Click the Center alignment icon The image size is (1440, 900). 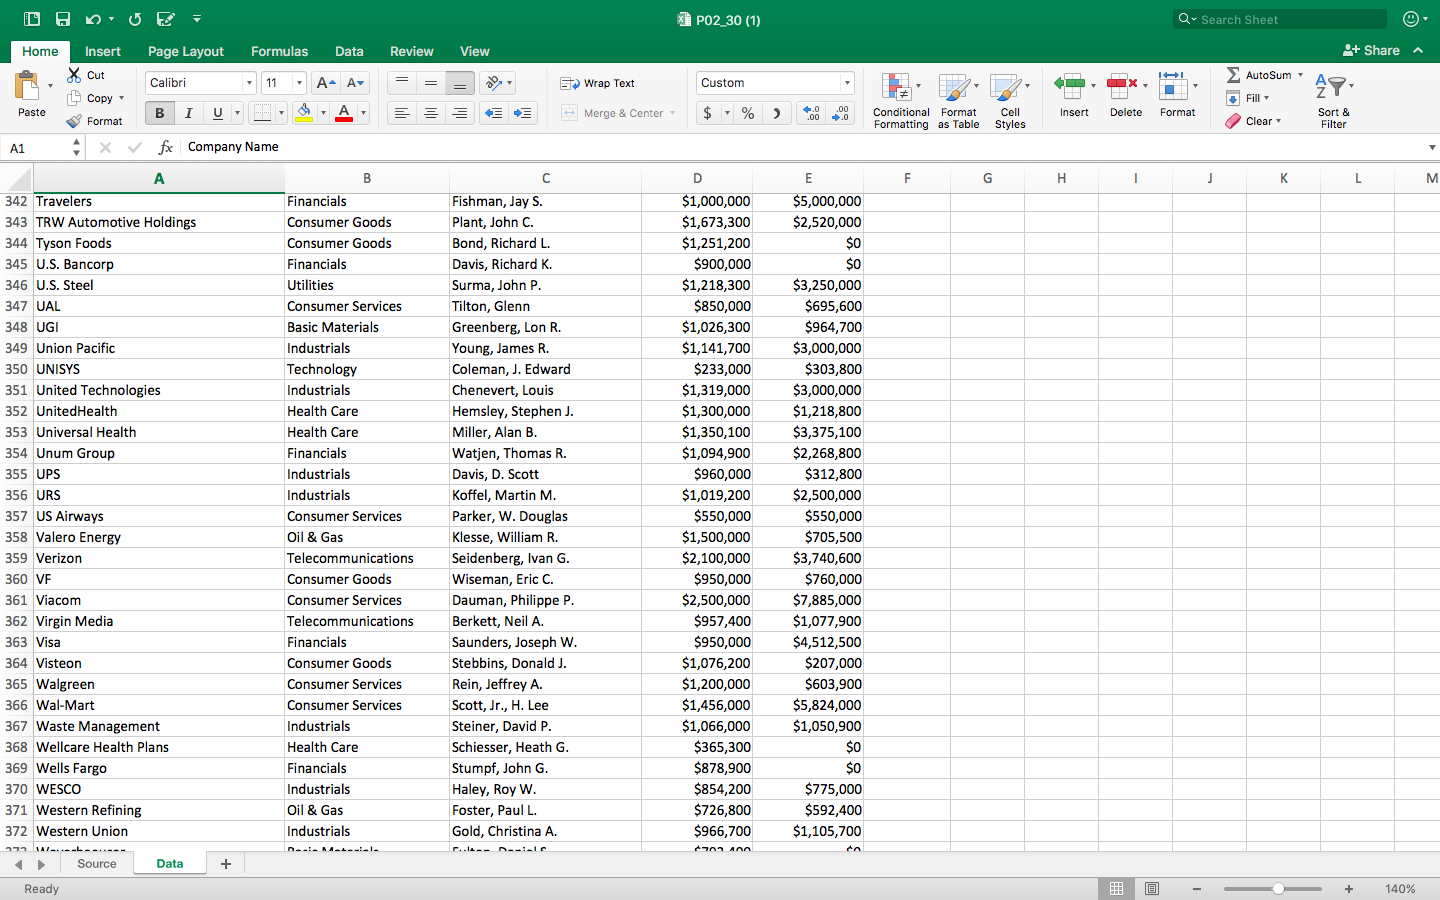point(431,113)
